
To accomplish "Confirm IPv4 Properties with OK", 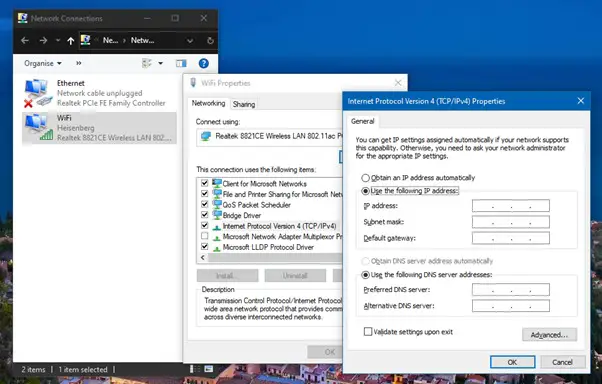I will [x=512, y=362].
